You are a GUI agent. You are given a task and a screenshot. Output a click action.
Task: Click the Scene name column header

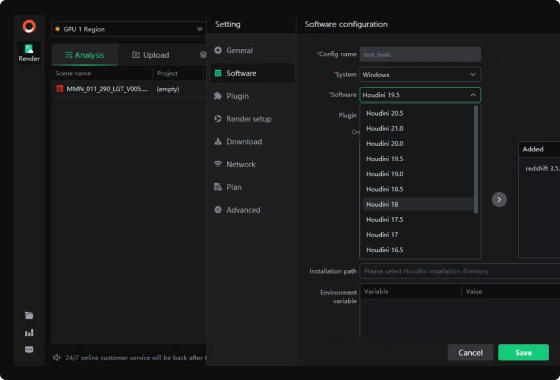73,74
